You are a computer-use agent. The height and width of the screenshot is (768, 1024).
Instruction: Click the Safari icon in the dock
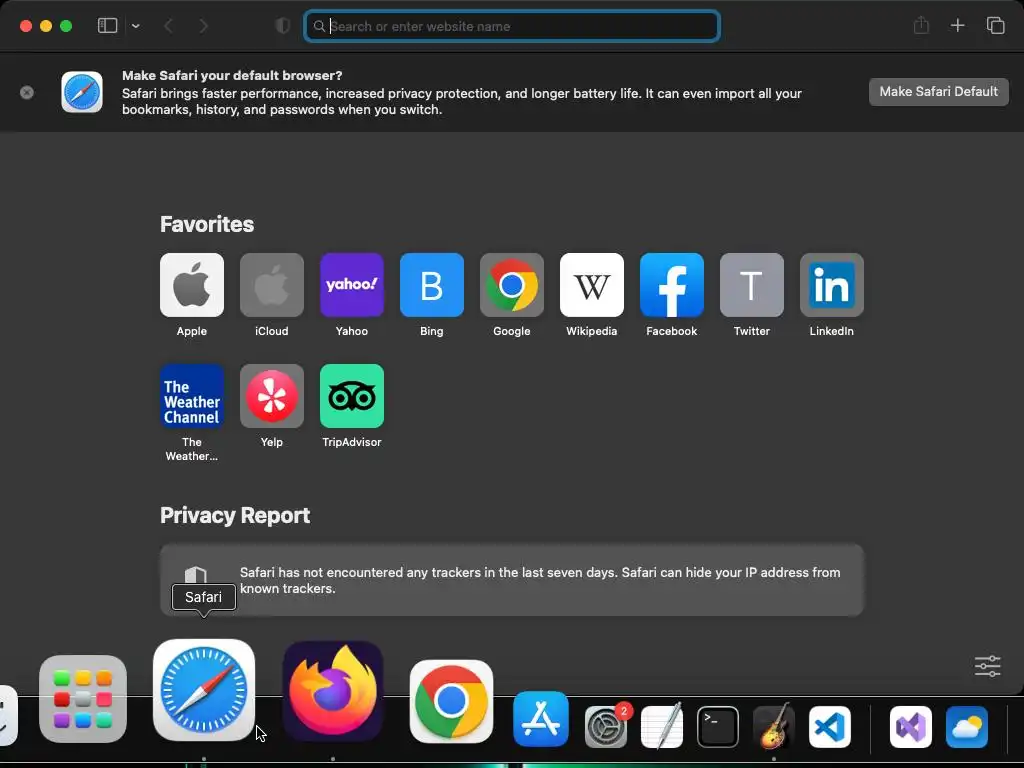click(204, 690)
